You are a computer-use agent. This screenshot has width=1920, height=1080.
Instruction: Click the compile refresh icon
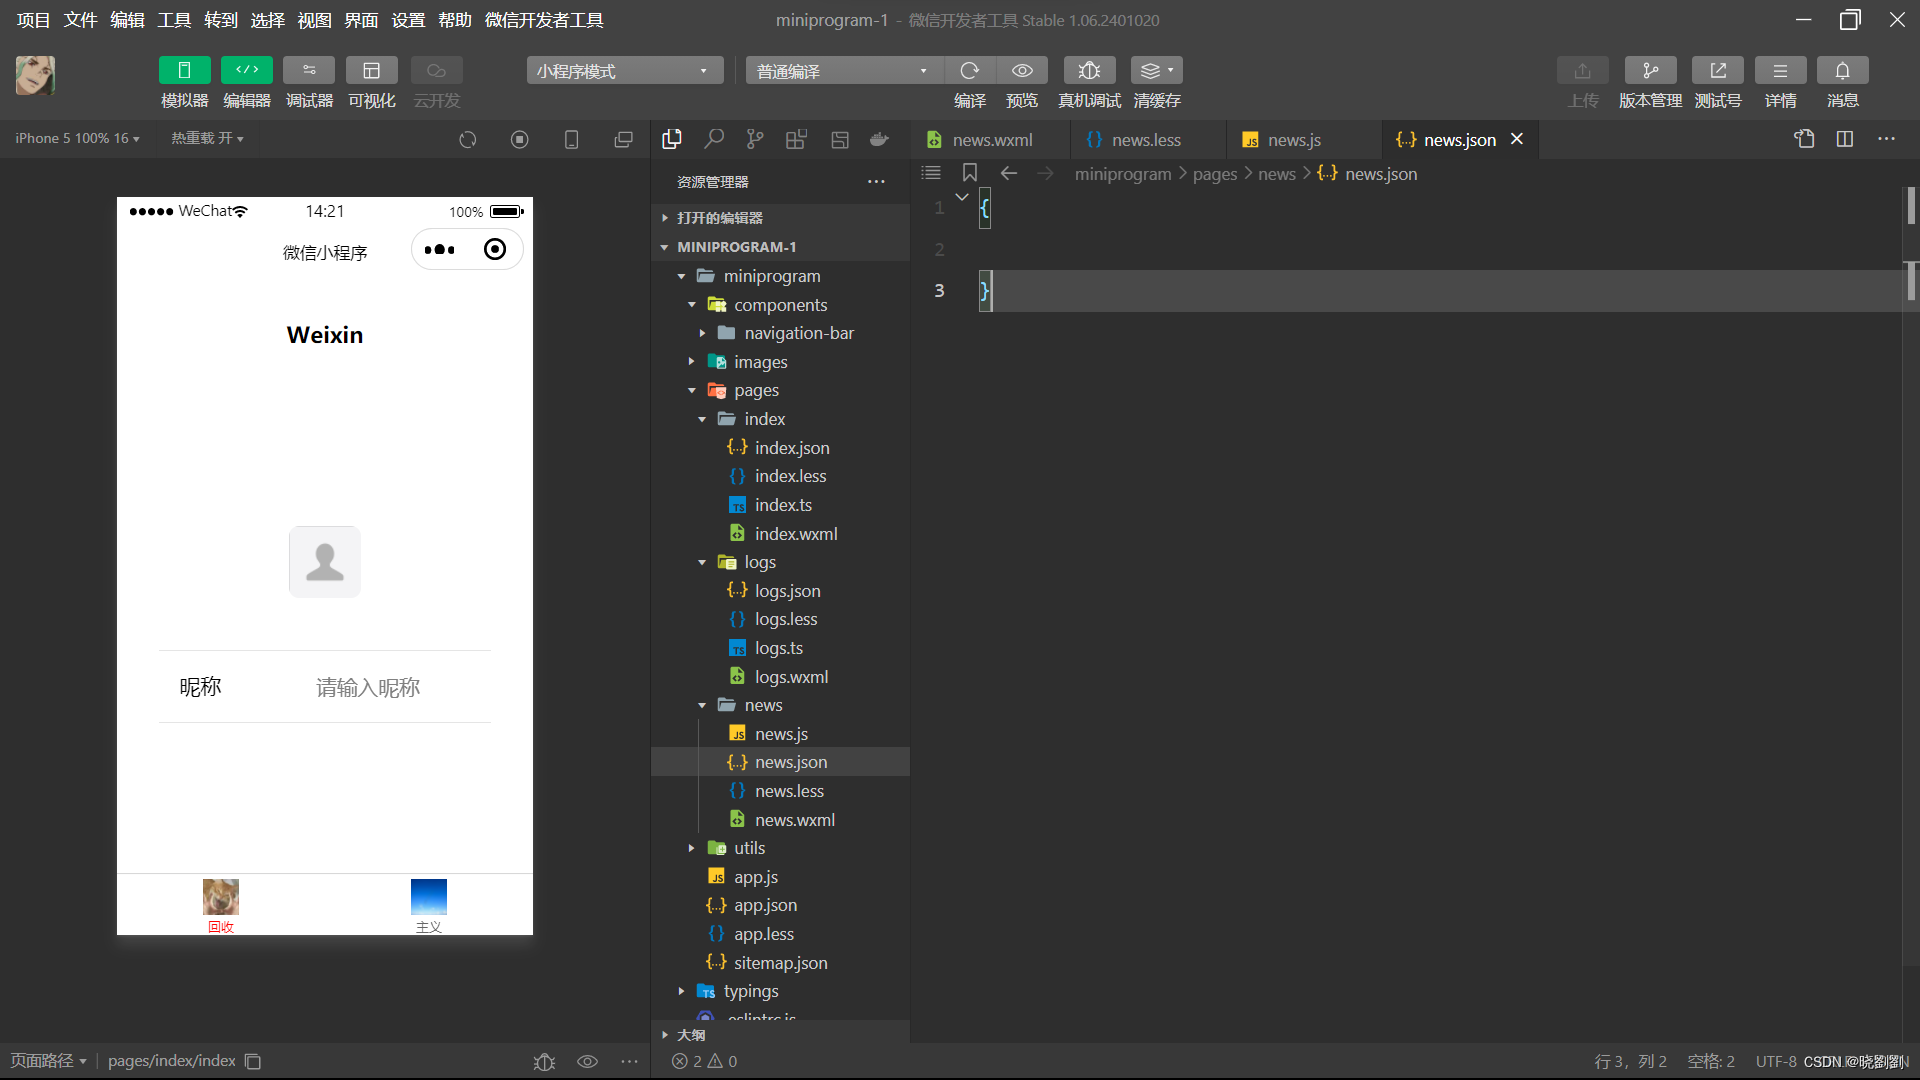(x=969, y=71)
